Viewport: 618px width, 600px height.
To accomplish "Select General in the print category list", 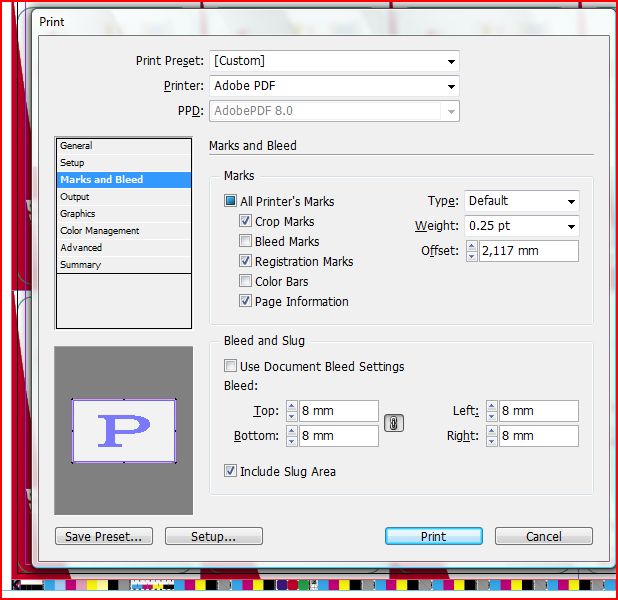I will pyautogui.click(x=124, y=146).
